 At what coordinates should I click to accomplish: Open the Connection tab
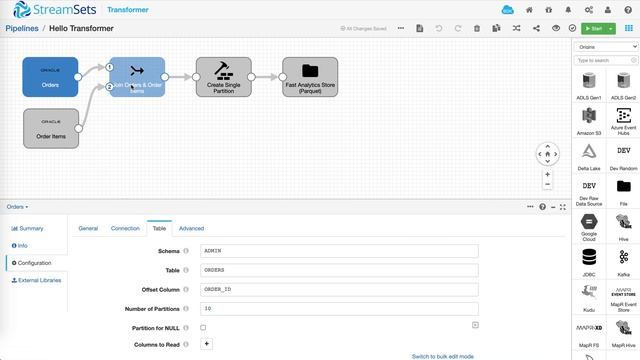point(125,228)
